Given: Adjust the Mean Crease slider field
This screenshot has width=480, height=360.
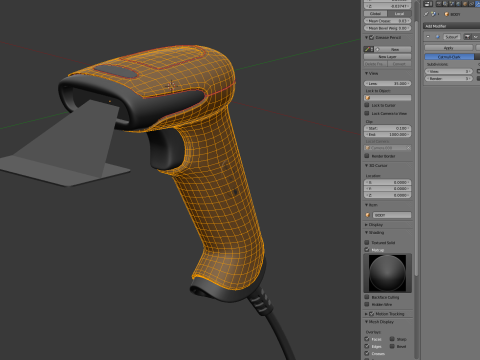Looking at the screenshot, I should coord(387,21).
